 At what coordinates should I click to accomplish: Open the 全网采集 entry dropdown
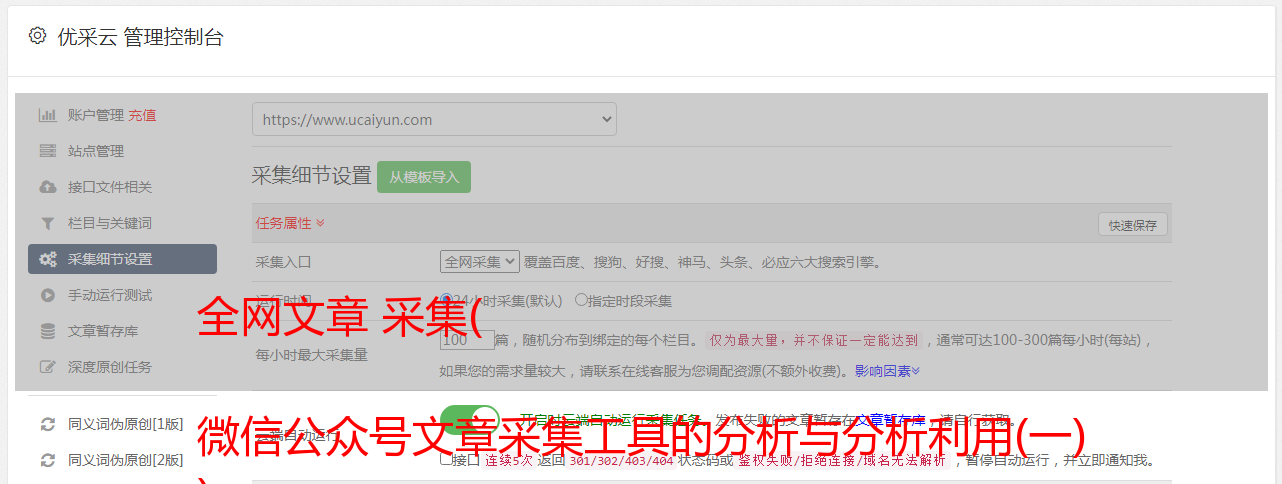pos(480,262)
